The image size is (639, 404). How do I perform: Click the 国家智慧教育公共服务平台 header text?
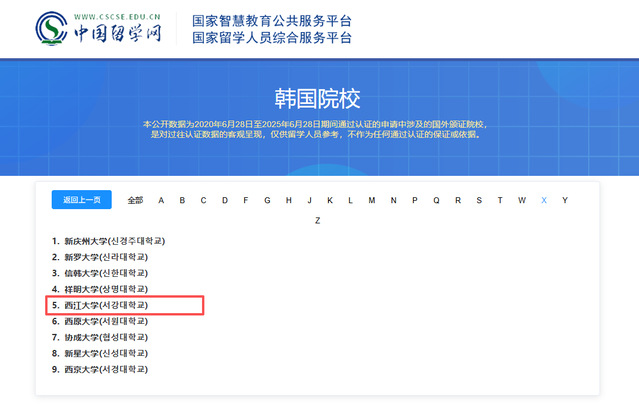click(x=272, y=21)
